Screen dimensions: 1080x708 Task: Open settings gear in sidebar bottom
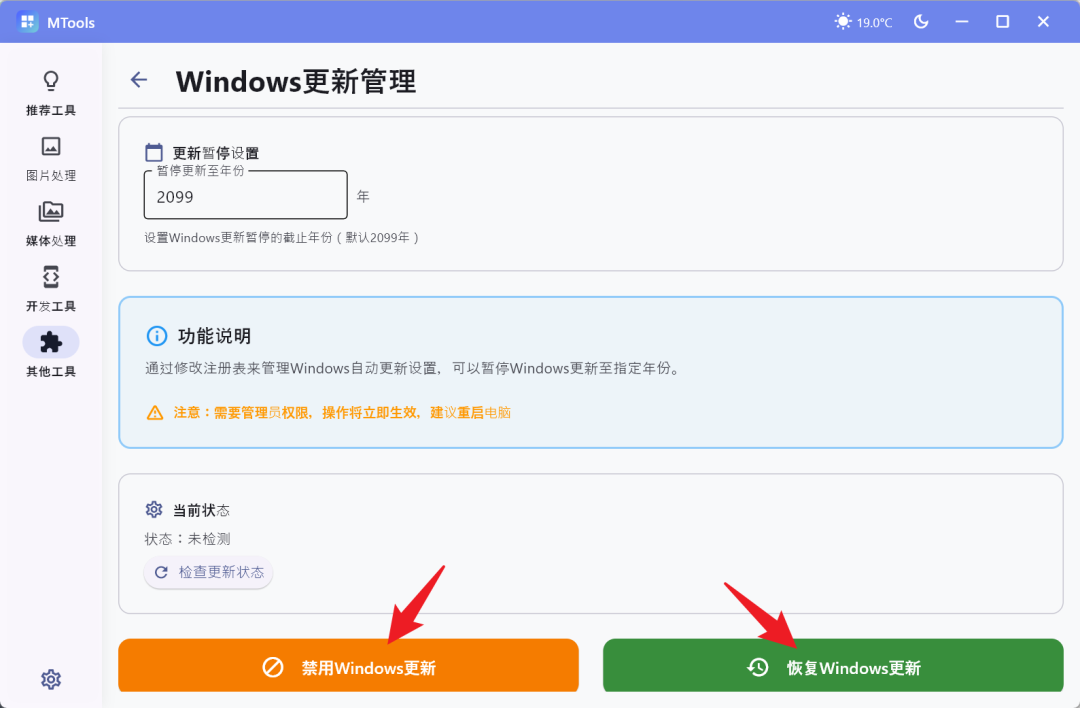(x=51, y=679)
